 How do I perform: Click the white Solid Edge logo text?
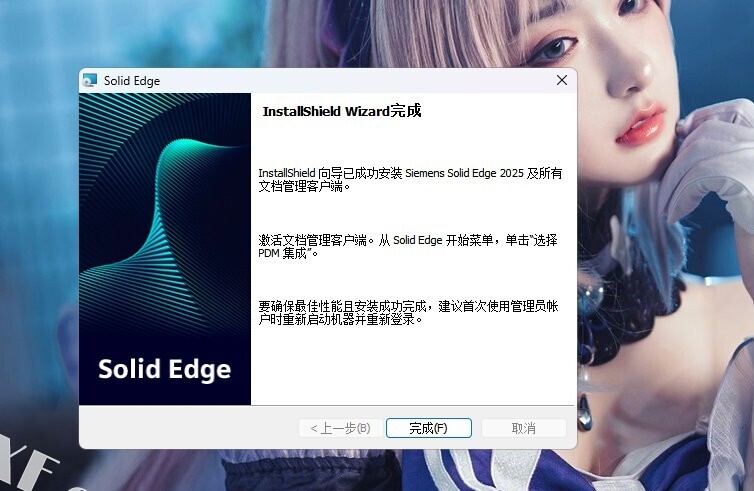(164, 369)
